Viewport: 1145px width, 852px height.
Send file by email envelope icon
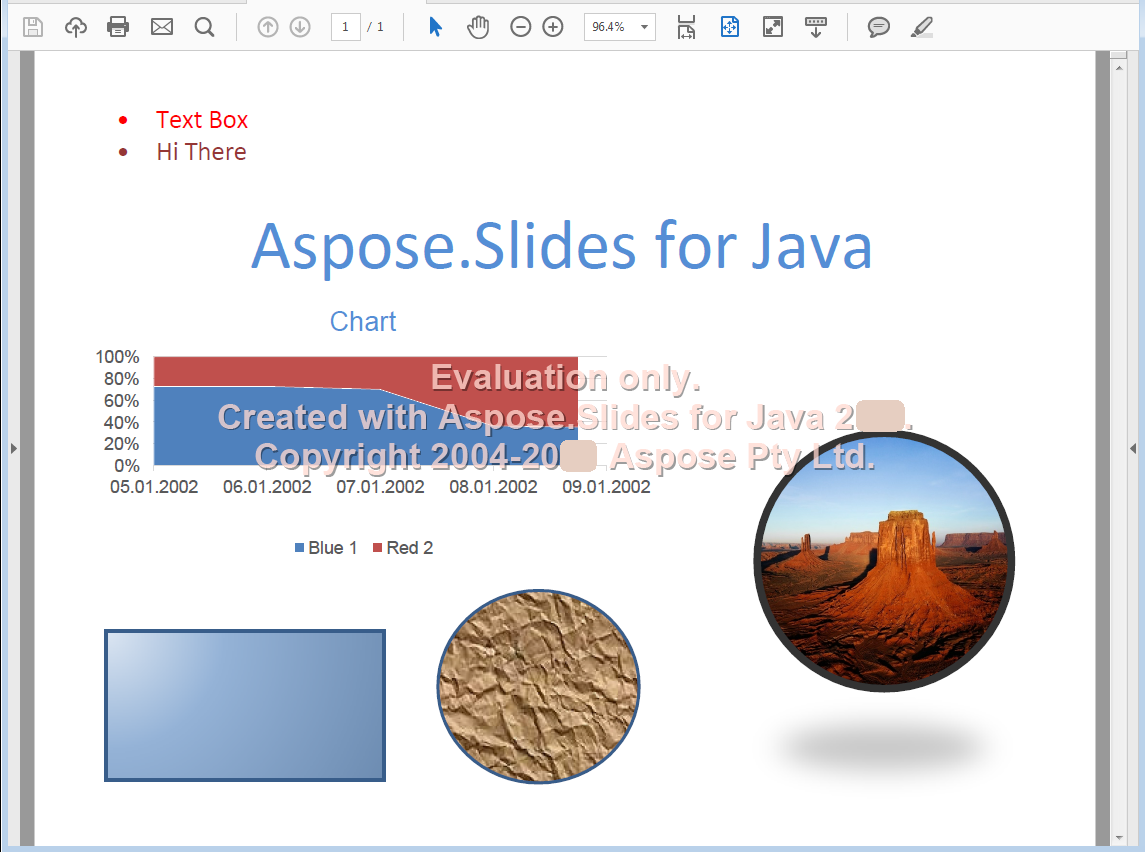161,27
